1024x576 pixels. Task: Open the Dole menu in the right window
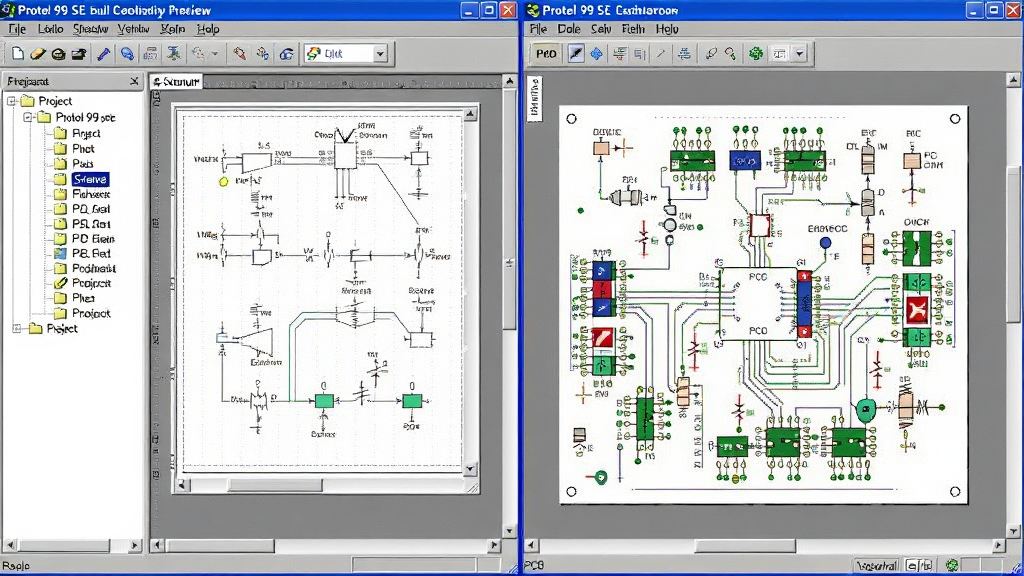[569, 29]
